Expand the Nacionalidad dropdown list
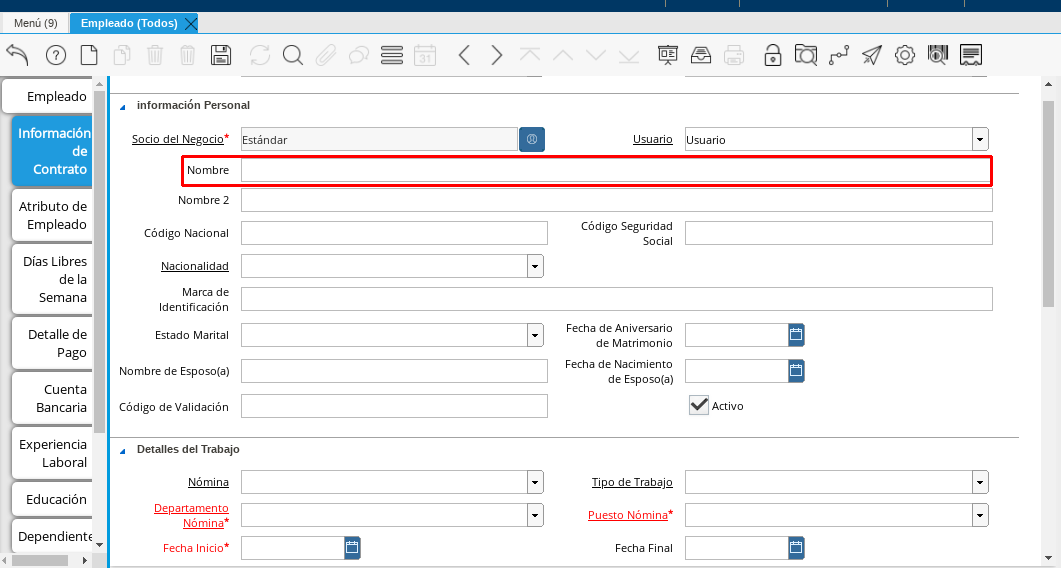 tap(535, 266)
